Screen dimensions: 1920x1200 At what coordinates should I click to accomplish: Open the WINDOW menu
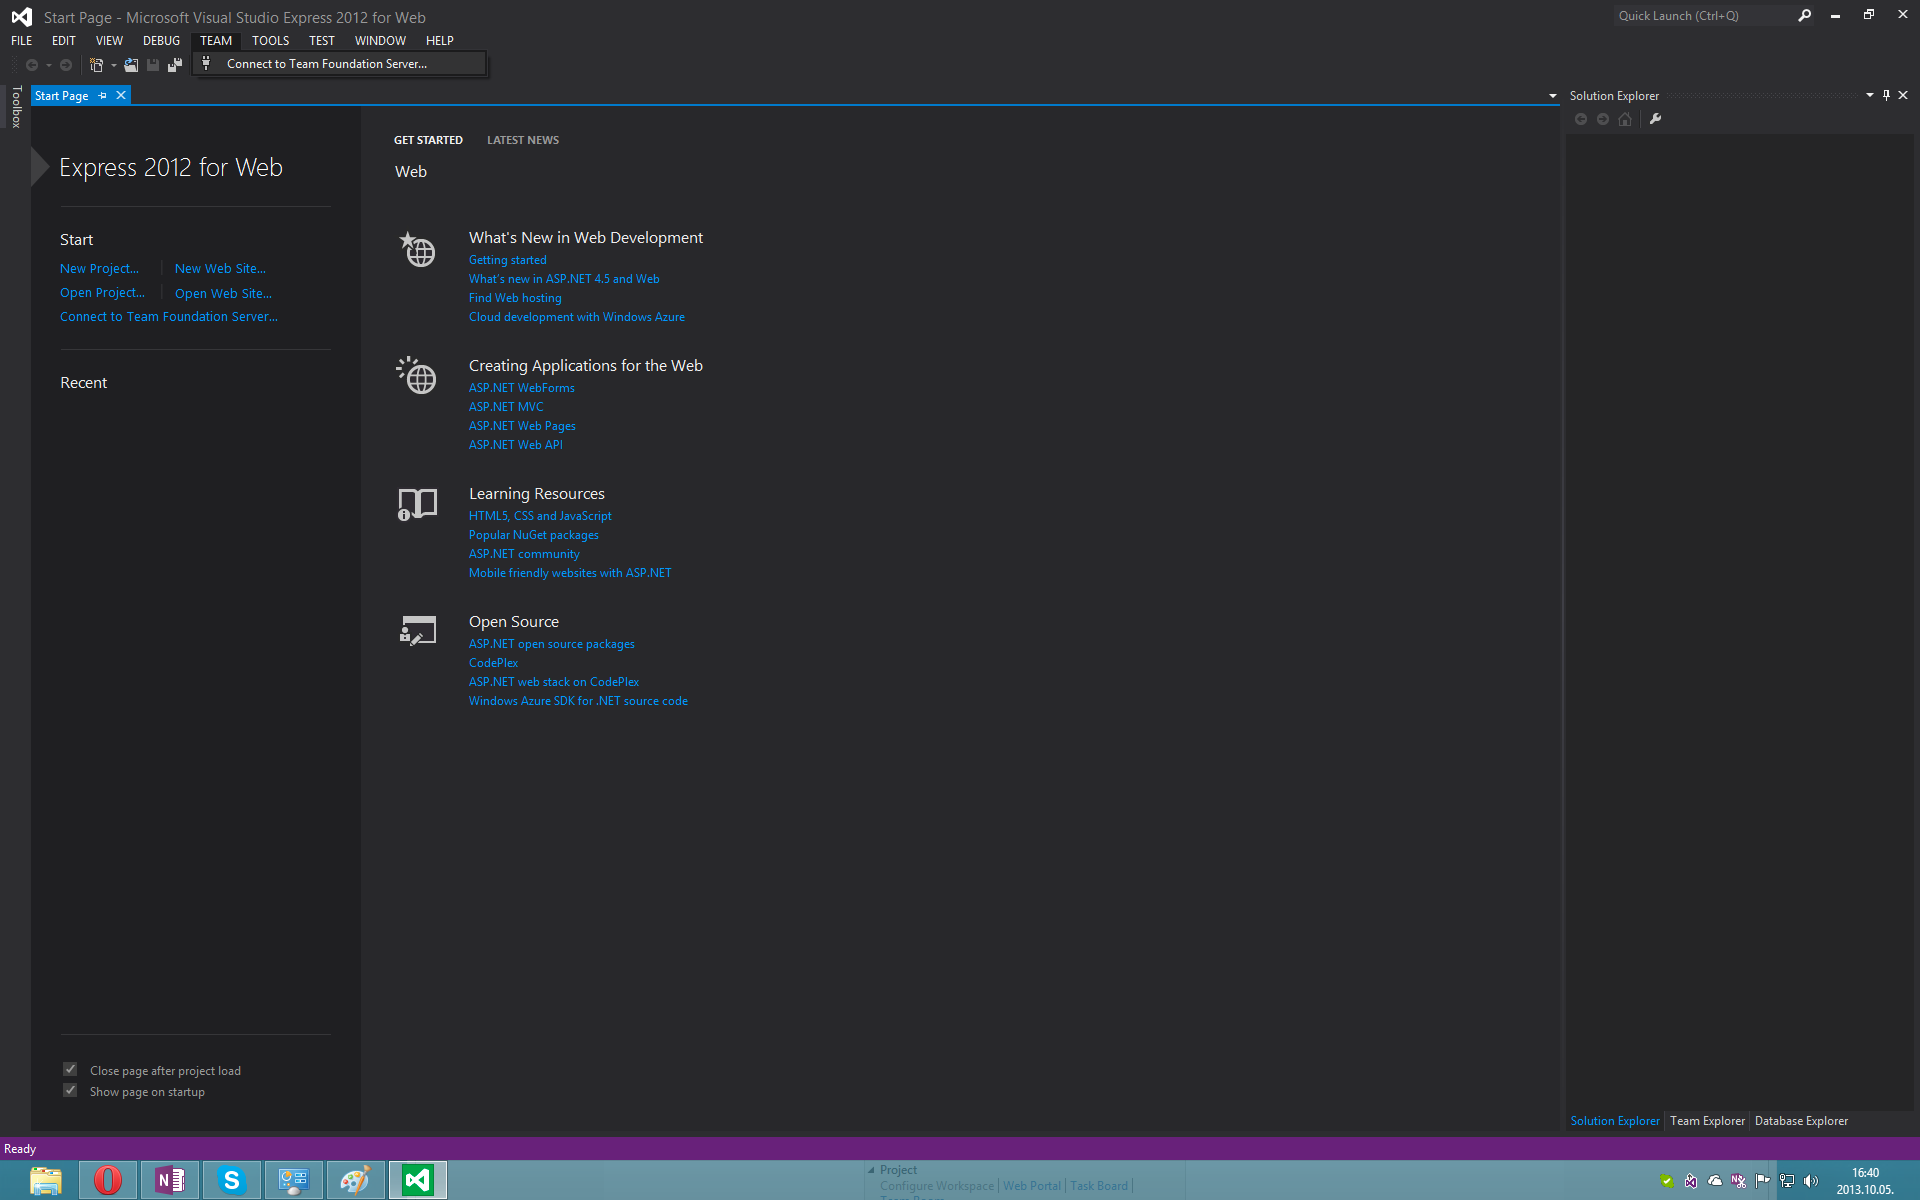coord(380,41)
